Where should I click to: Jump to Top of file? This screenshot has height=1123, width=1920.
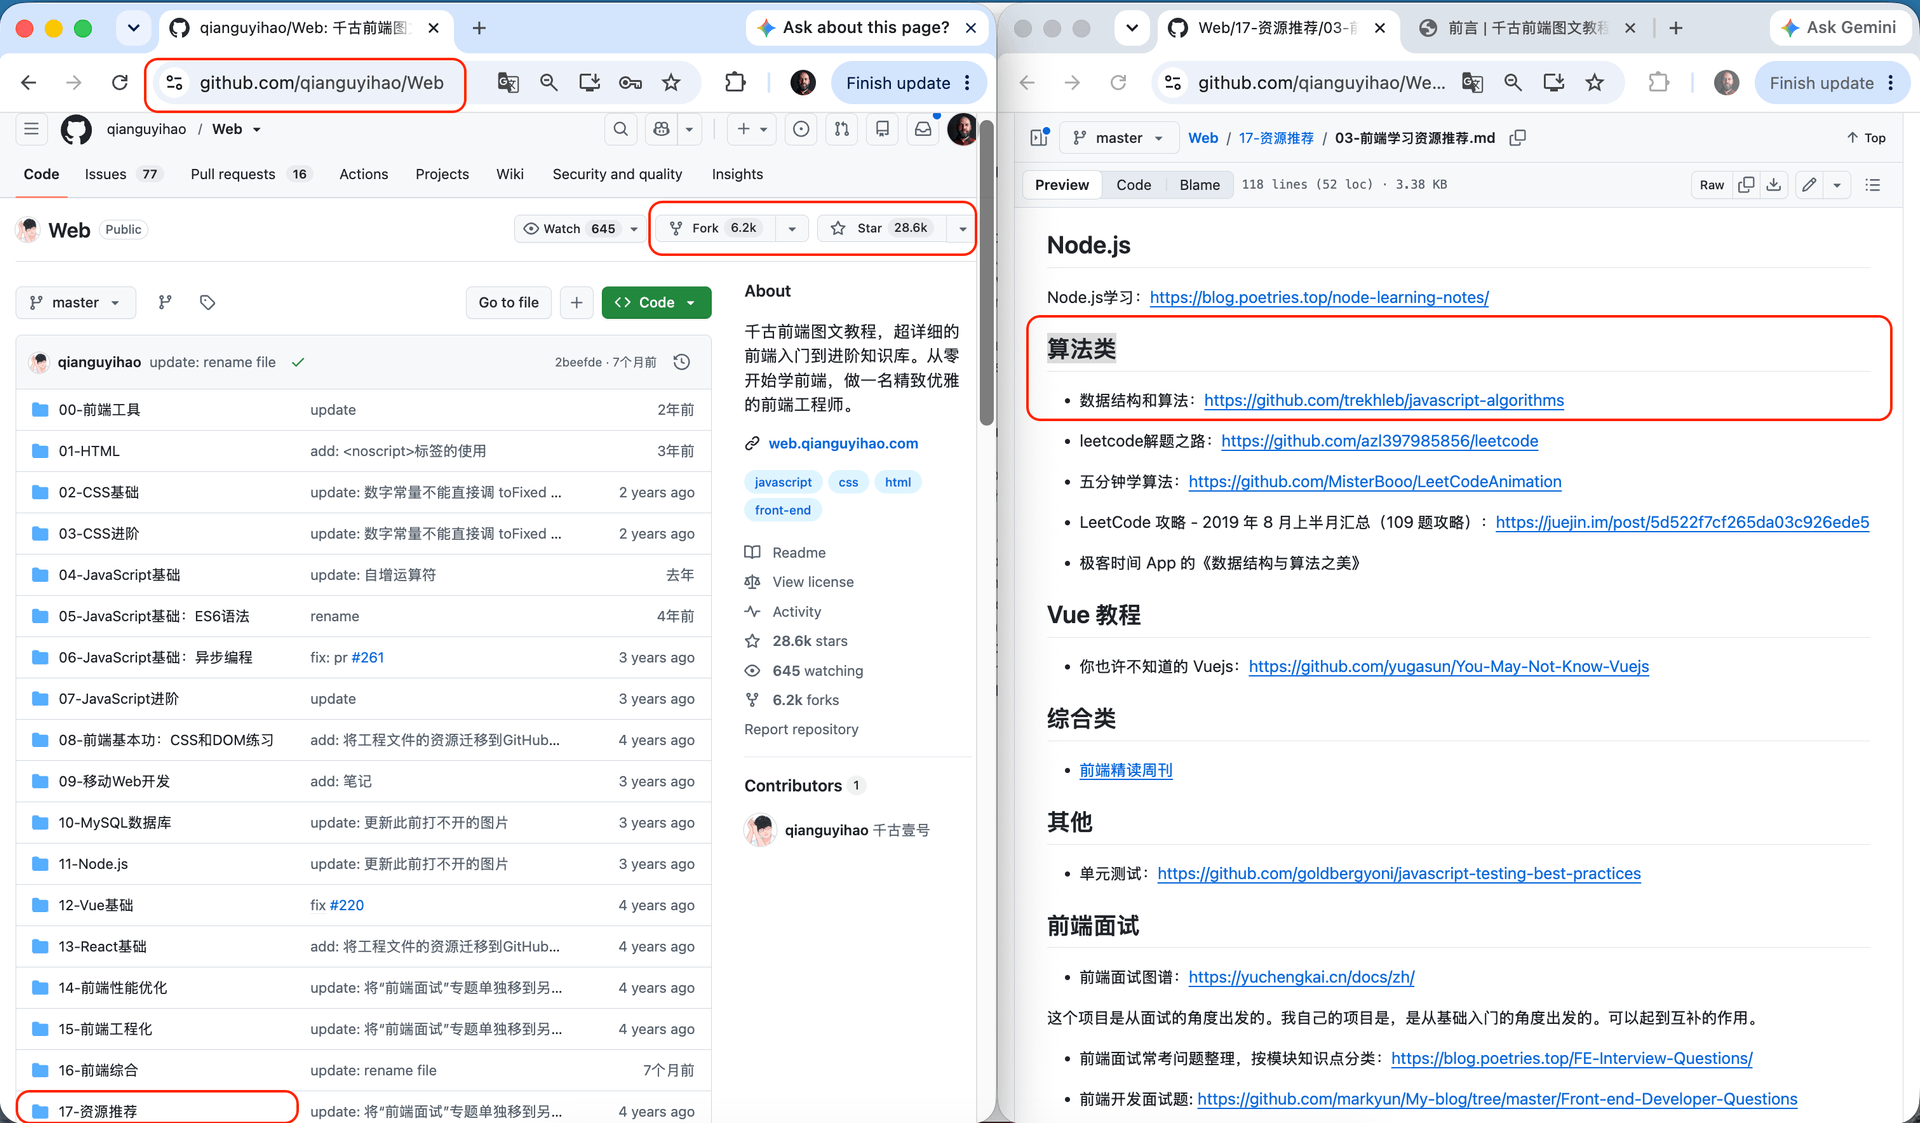[1866, 138]
